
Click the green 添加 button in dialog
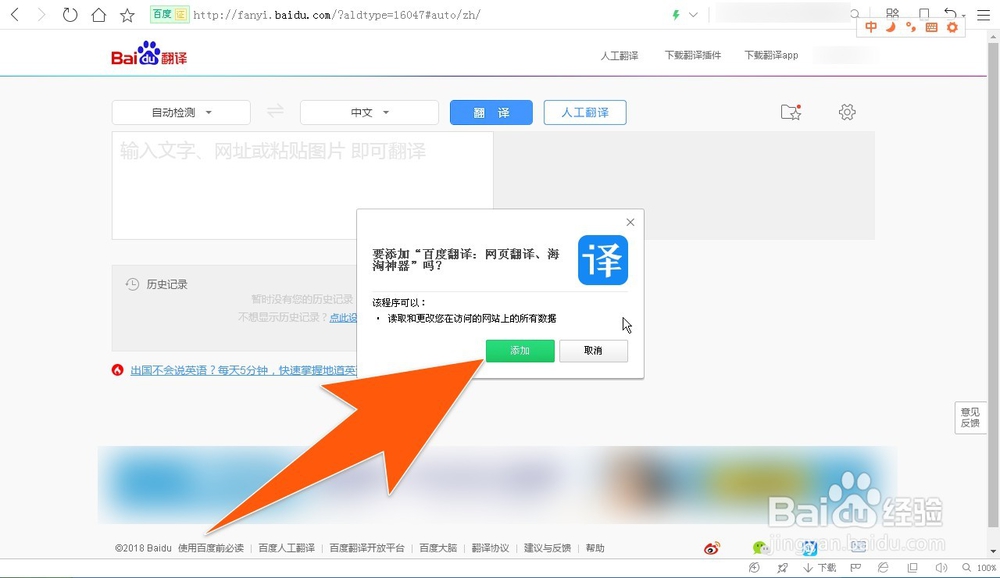point(520,350)
